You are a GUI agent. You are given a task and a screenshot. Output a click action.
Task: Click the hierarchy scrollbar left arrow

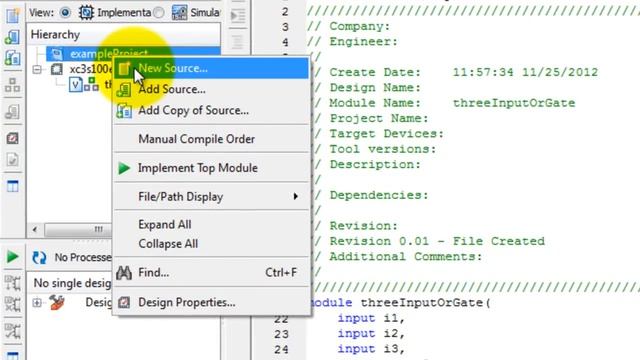(35, 229)
